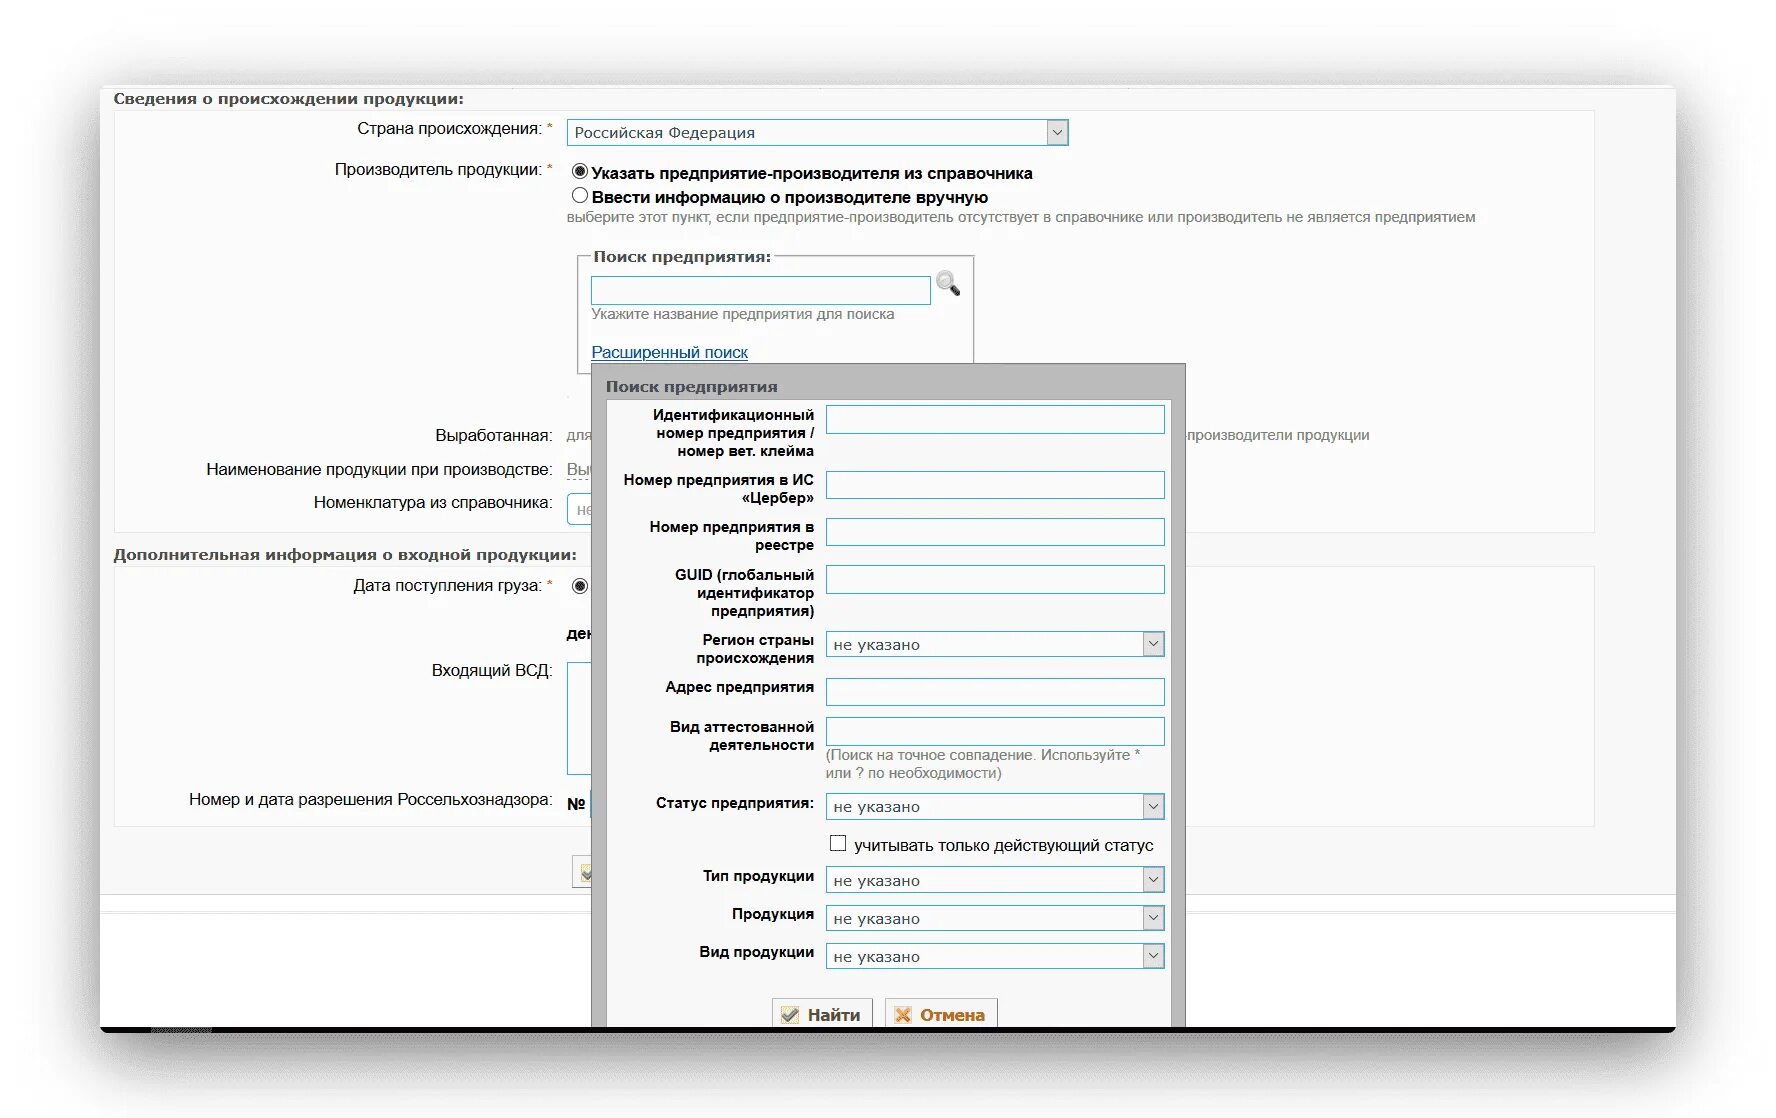Select radio option to specify producer from directory

pos(580,172)
